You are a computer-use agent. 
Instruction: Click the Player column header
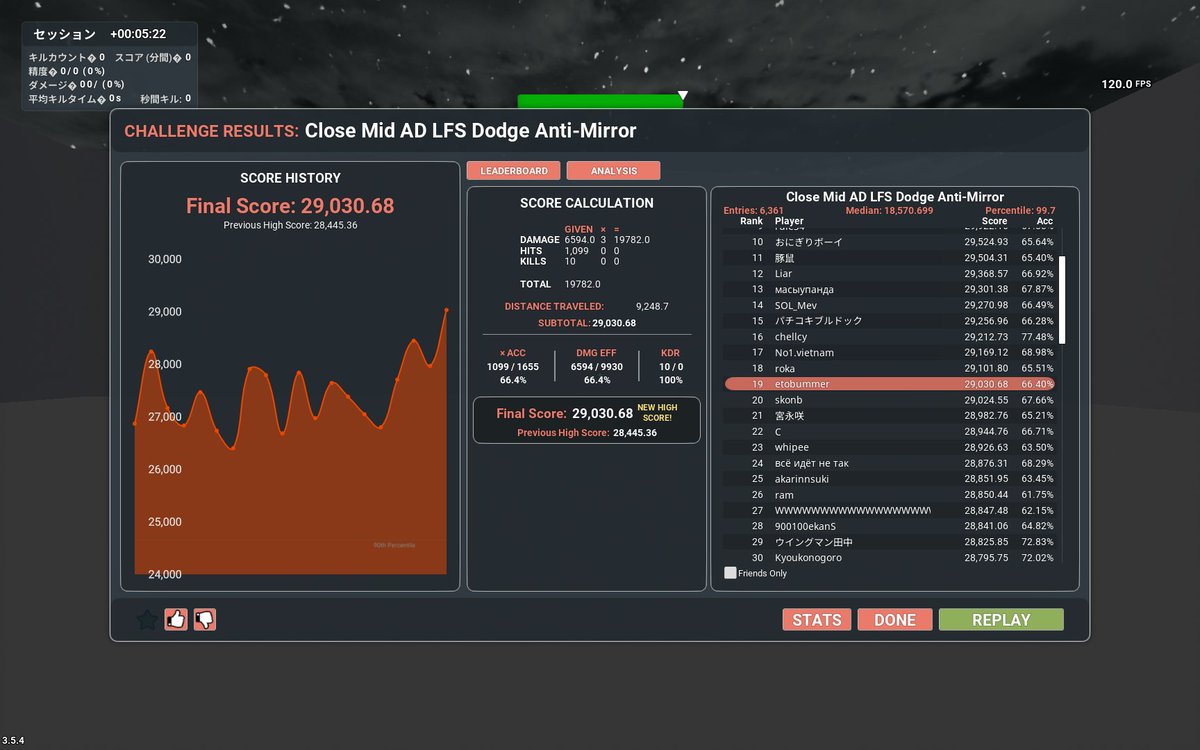tap(789, 221)
